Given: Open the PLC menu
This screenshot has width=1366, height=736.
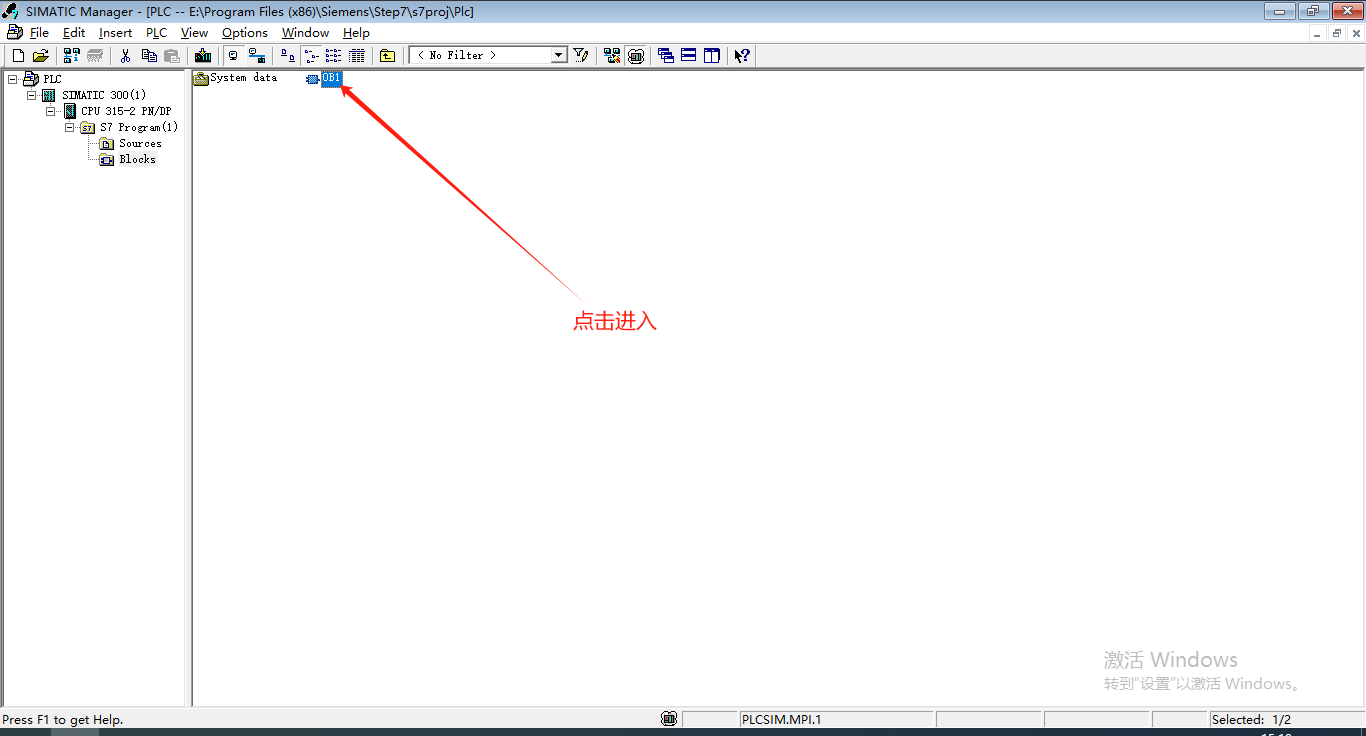Looking at the screenshot, I should point(157,33).
